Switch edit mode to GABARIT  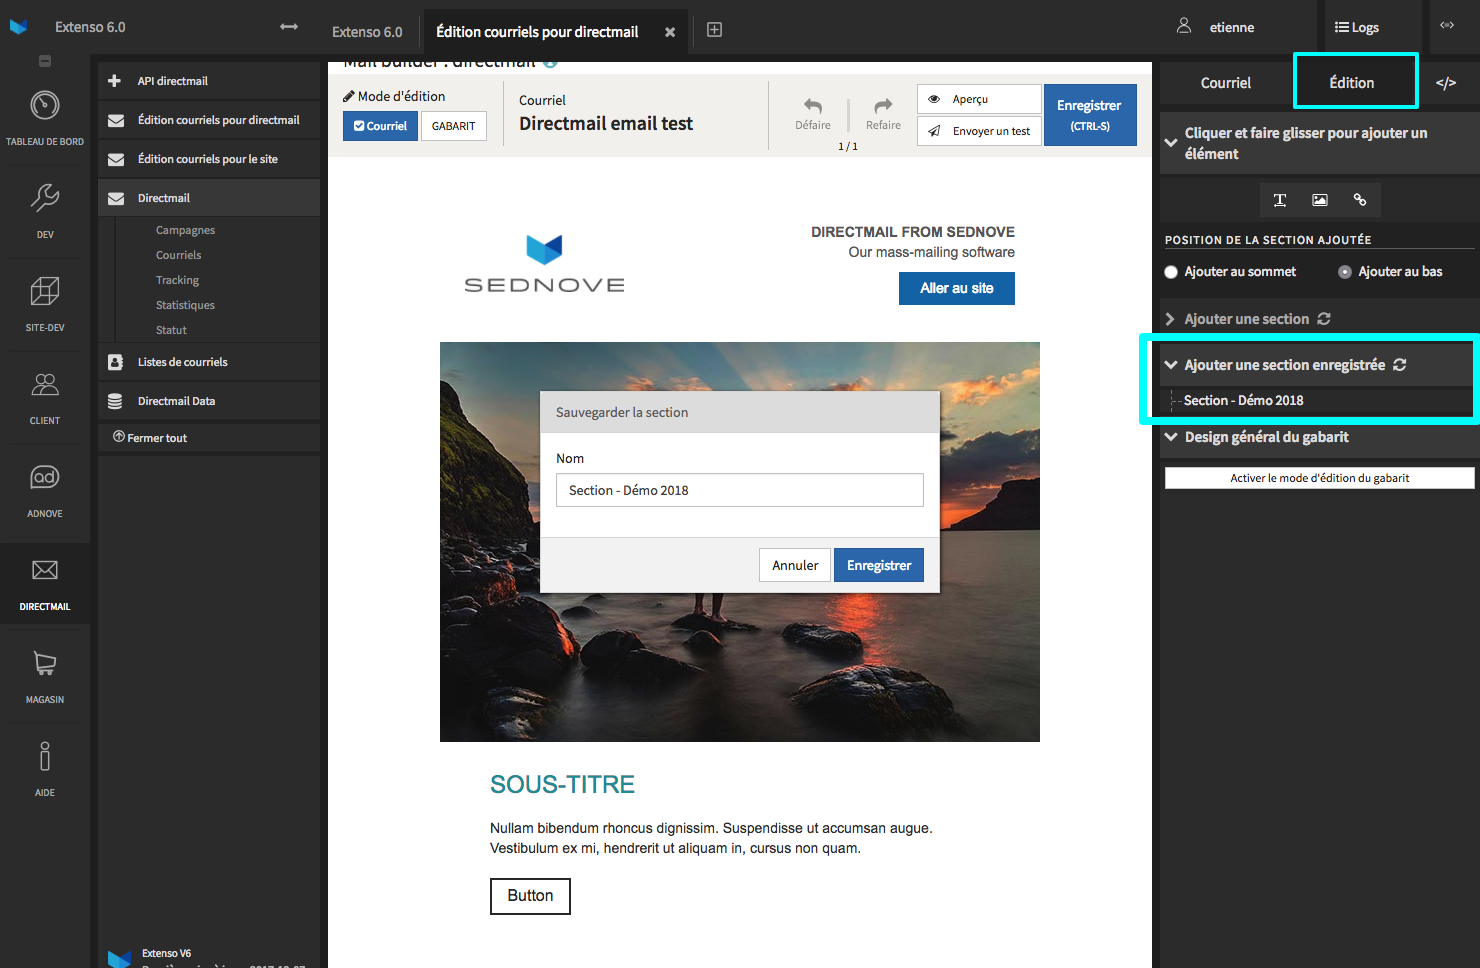[454, 126]
